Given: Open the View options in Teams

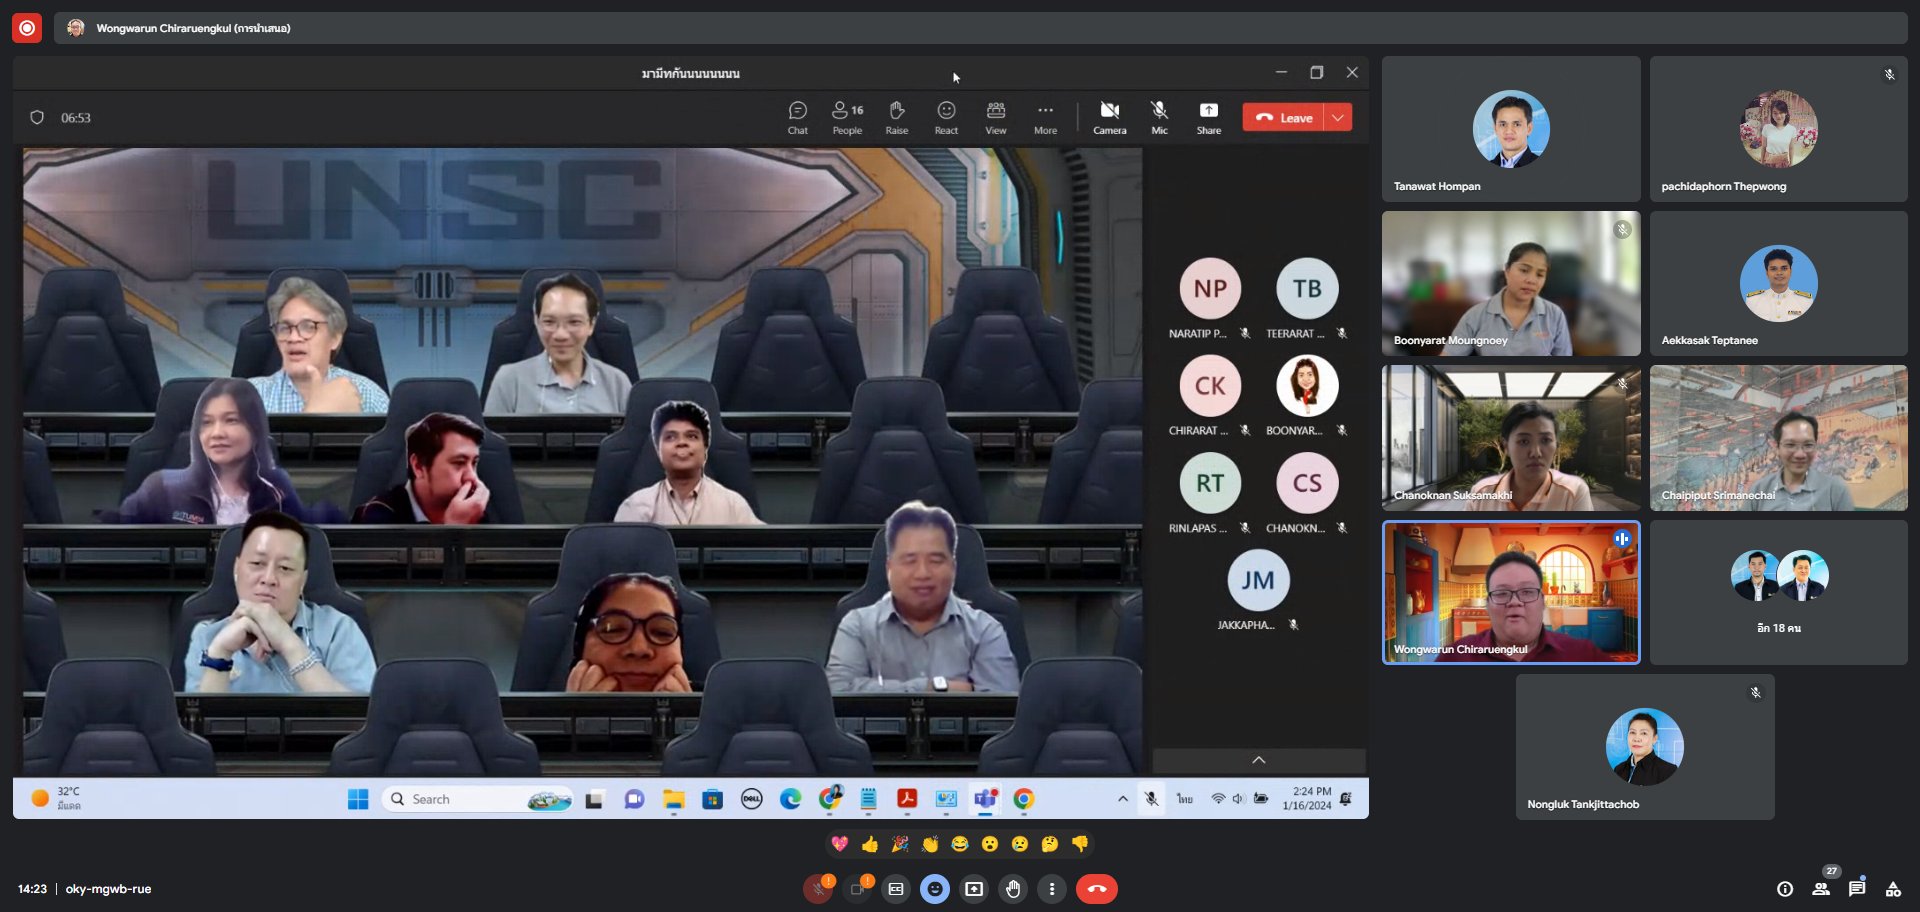Looking at the screenshot, I should click(x=996, y=117).
